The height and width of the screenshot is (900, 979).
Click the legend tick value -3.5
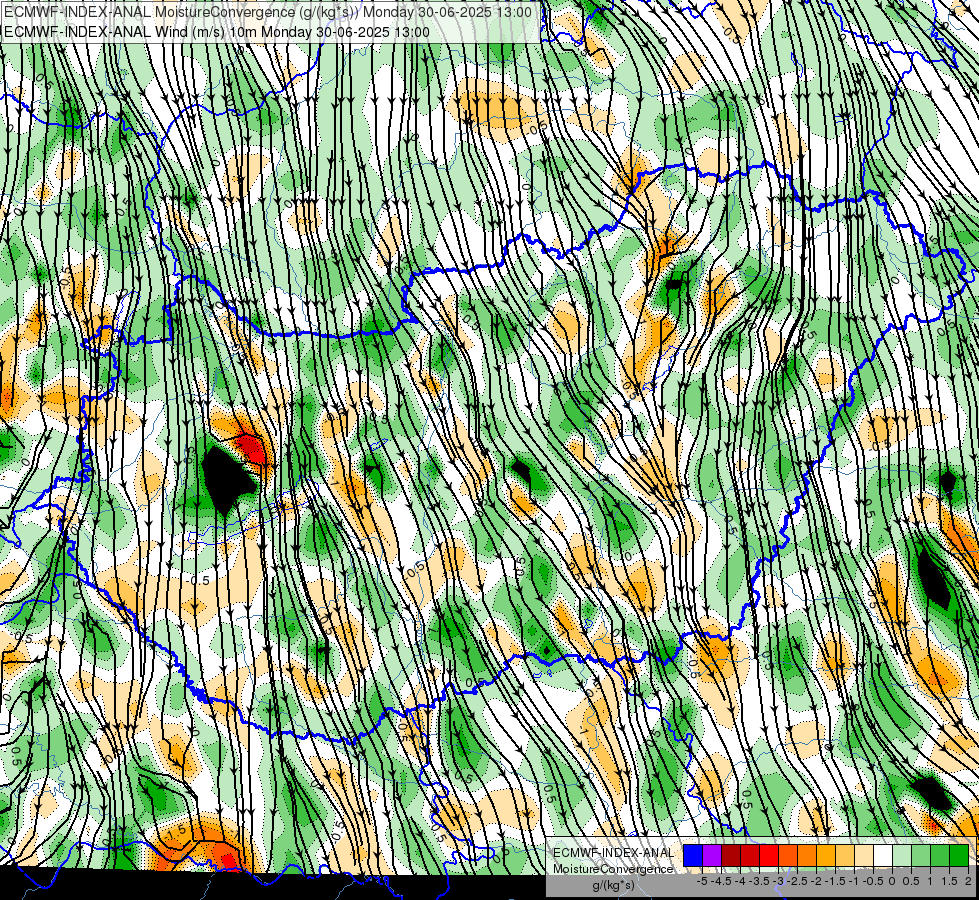point(759,881)
